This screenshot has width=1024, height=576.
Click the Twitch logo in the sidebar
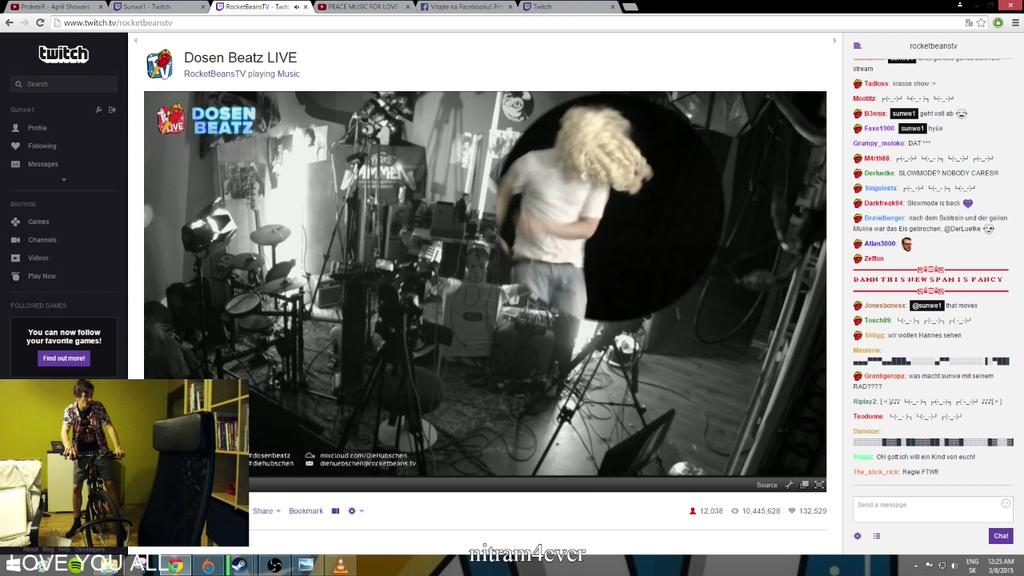pos(63,54)
